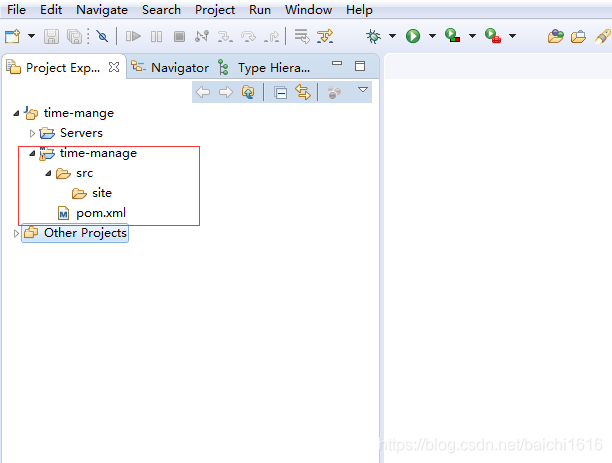Viewport: 612px width, 463px height.
Task: Open dropdown next to coverage run icon
Action: 472,36
